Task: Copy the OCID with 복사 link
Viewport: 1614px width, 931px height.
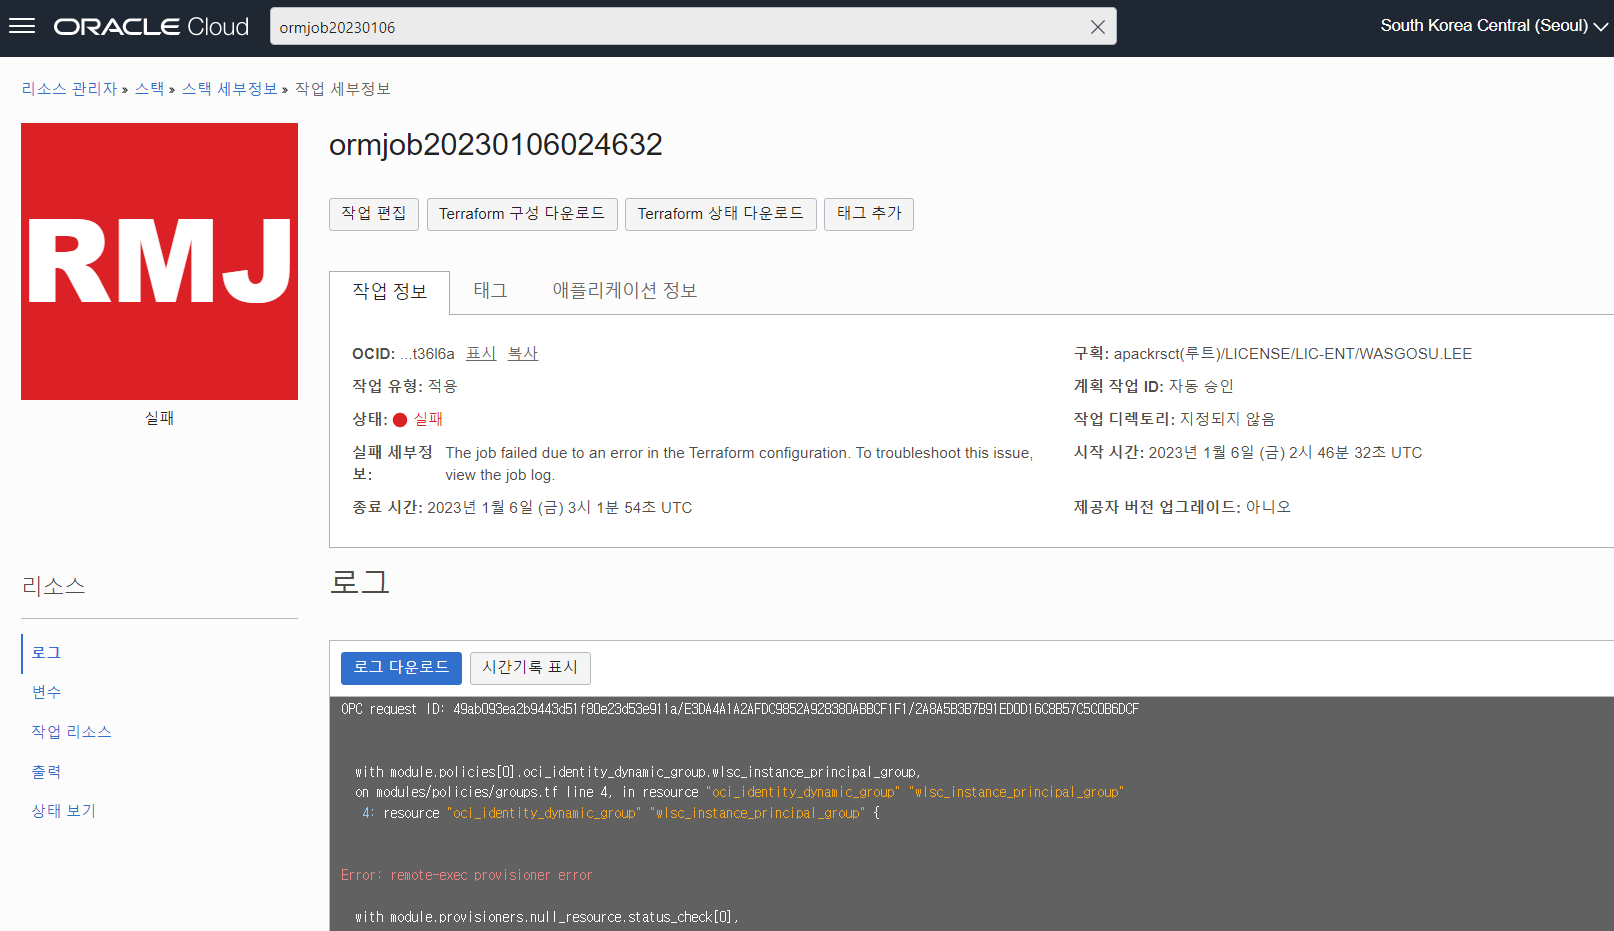Action: 523,354
